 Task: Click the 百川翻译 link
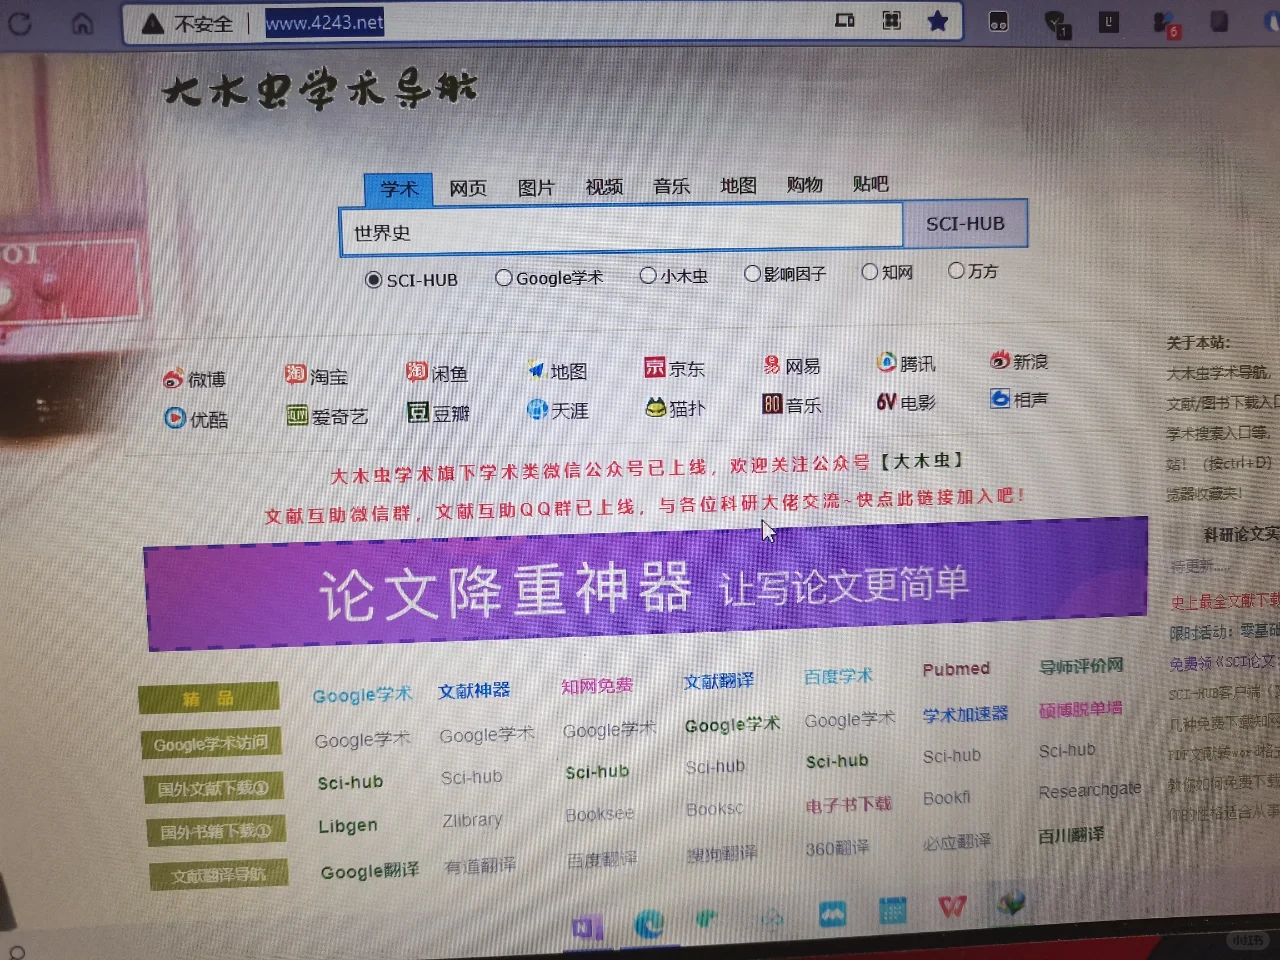click(1071, 835)
